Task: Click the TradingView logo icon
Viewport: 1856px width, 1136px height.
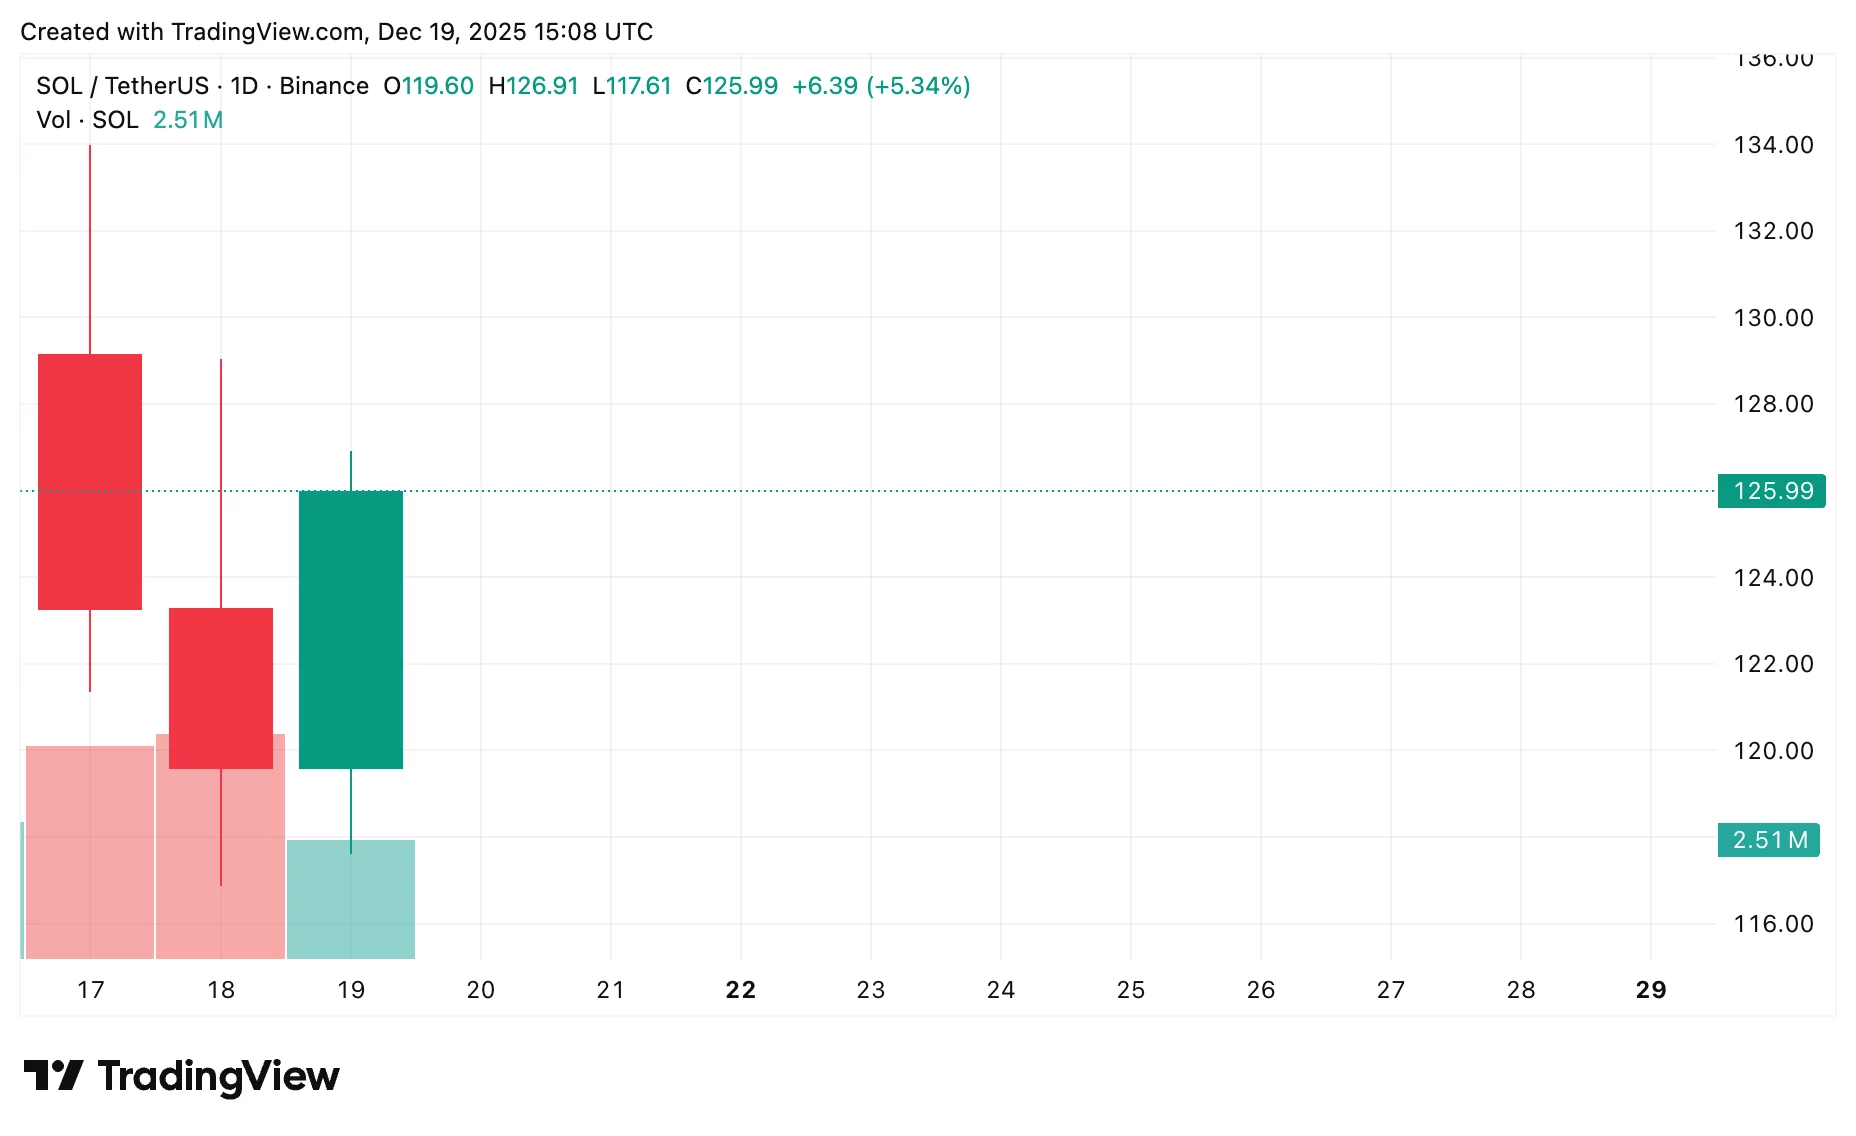Action: pyautogui.click(x=53, y=1075)
